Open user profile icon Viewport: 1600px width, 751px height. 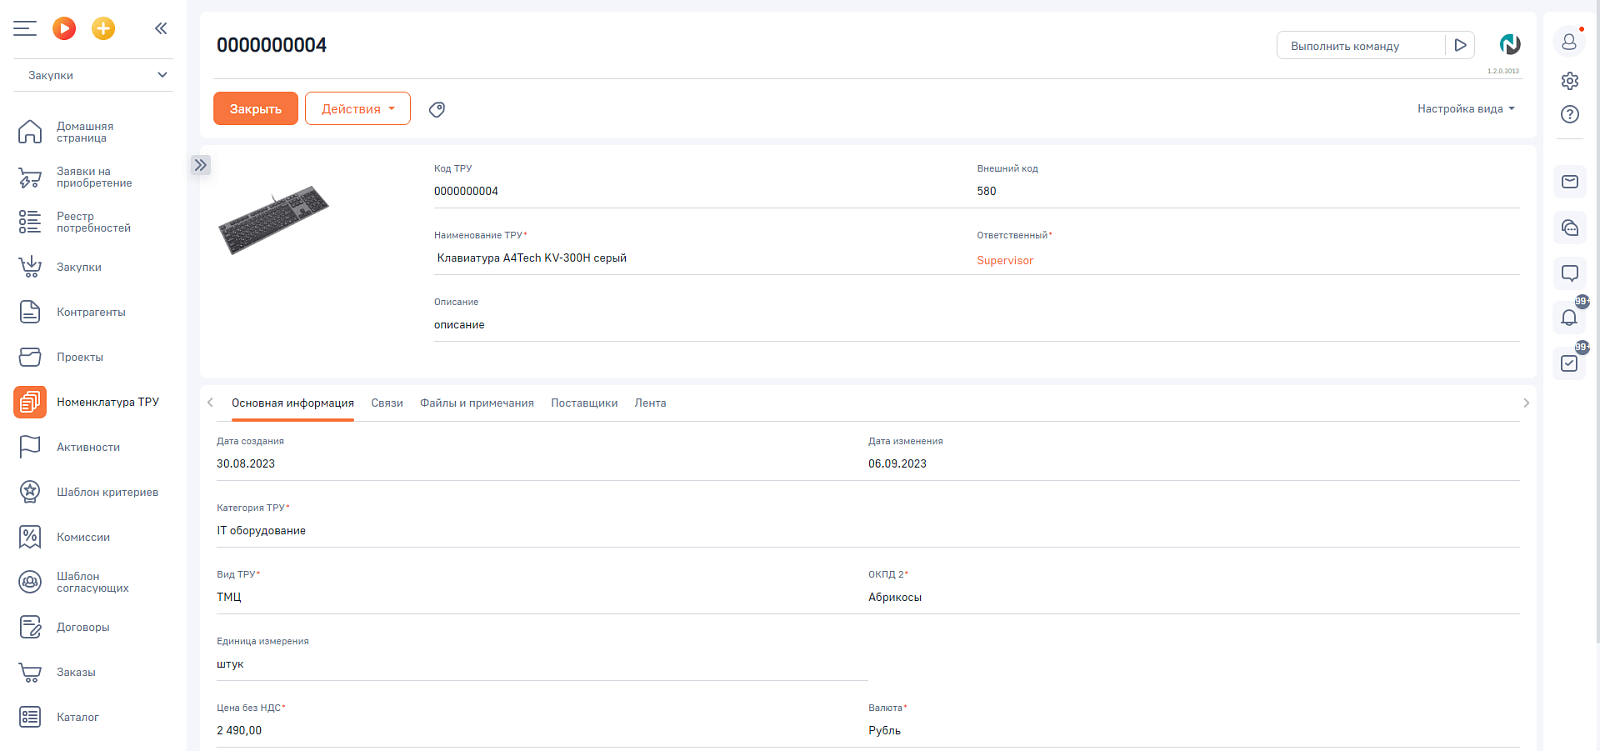1569,41
